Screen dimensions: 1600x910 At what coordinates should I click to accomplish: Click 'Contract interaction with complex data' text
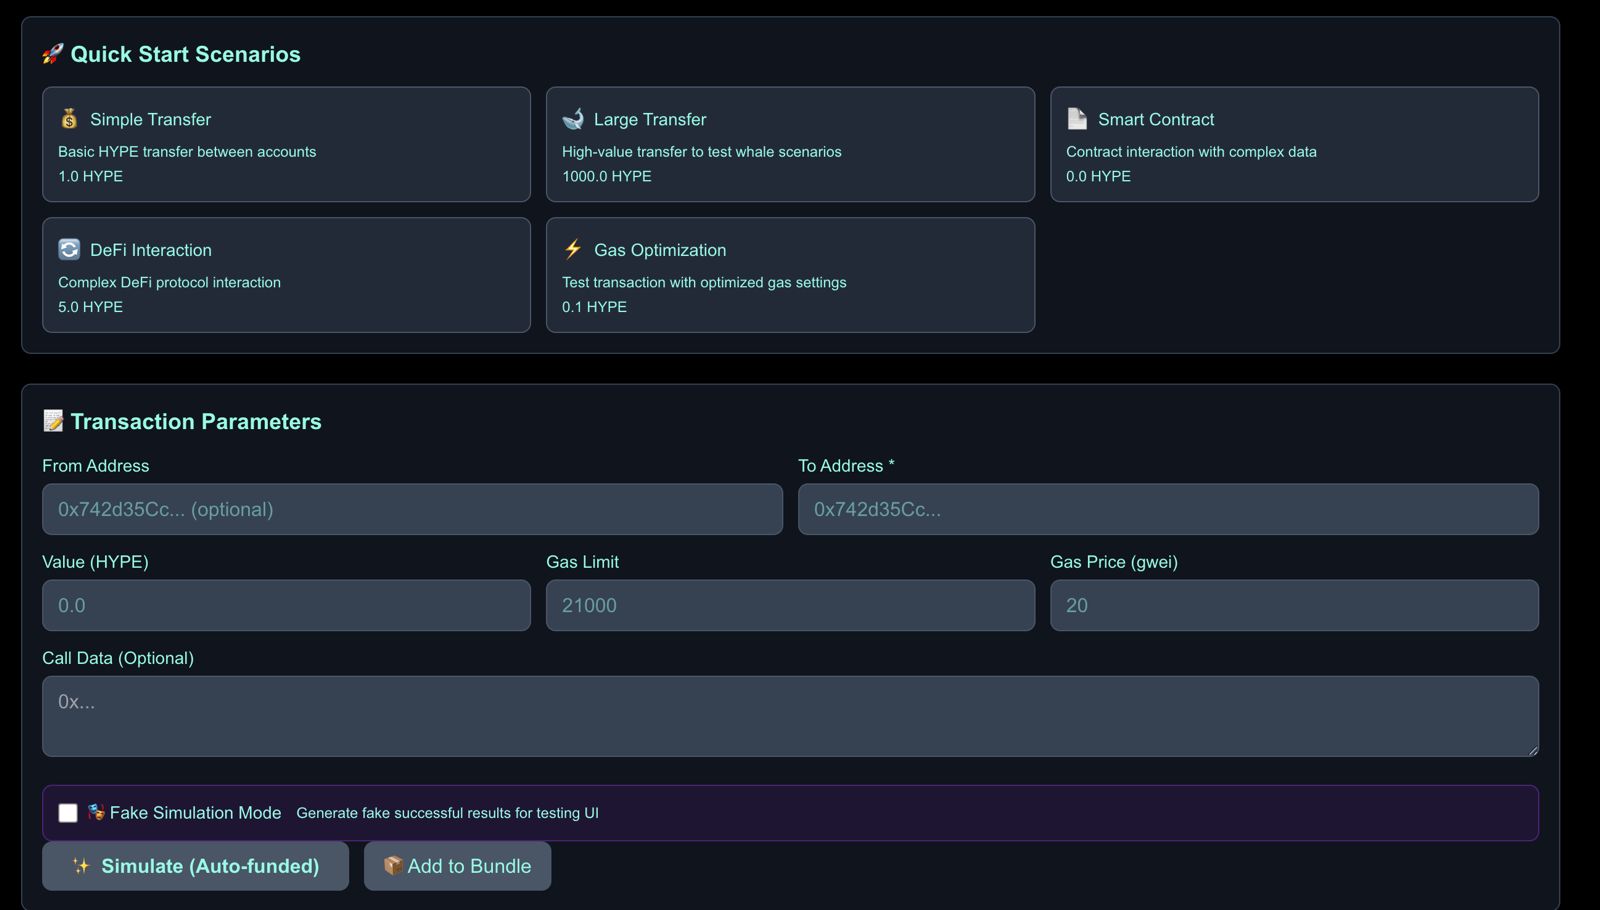pyautogui.click(x=1191, y=152)
